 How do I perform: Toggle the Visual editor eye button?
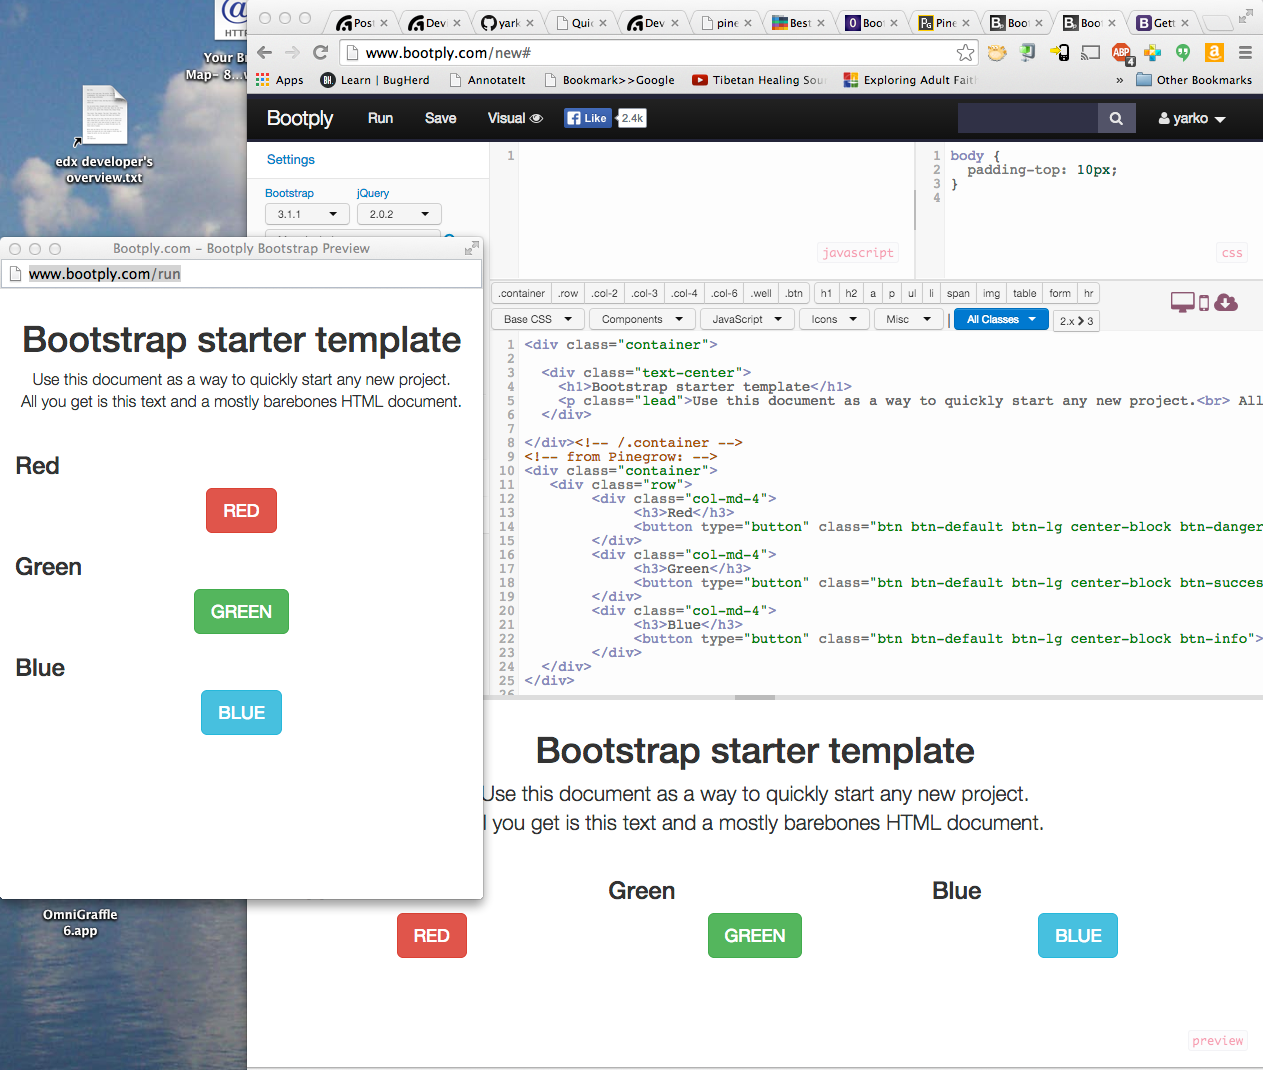pyautogui.click(x=515, y=118)
